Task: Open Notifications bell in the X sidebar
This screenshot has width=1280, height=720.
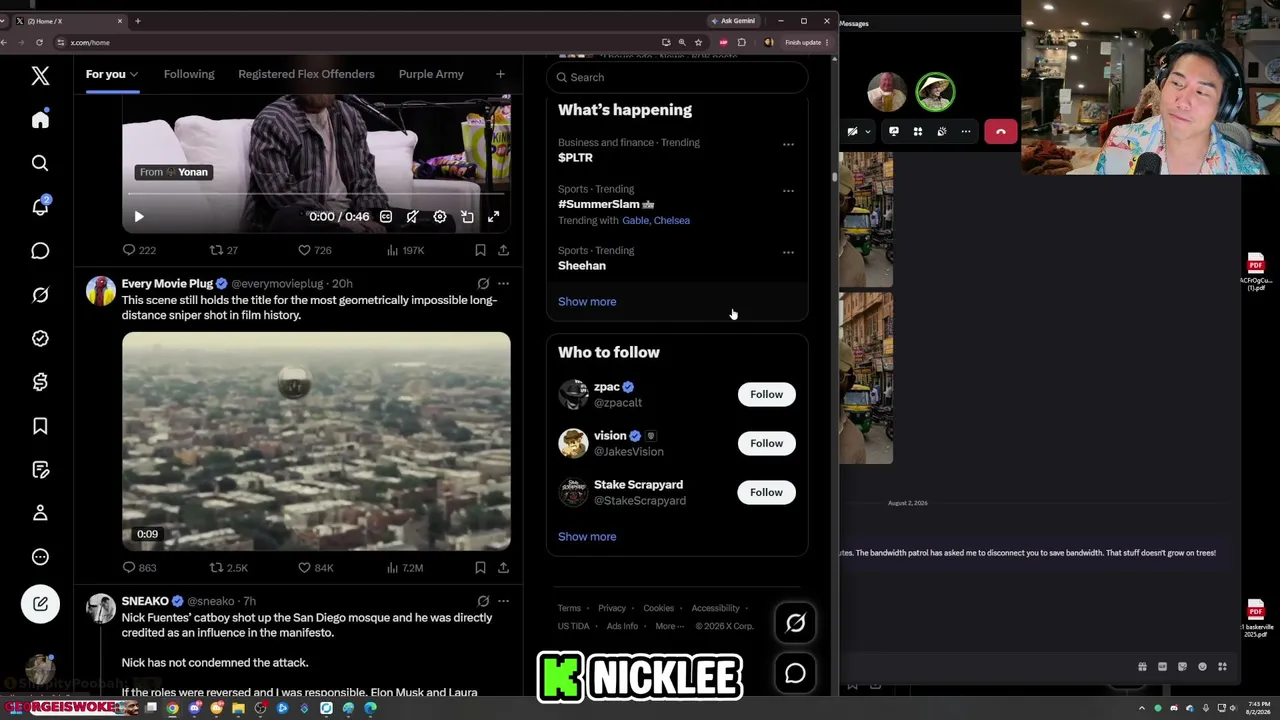Action: pyautogui.click(x=40, y=207)
